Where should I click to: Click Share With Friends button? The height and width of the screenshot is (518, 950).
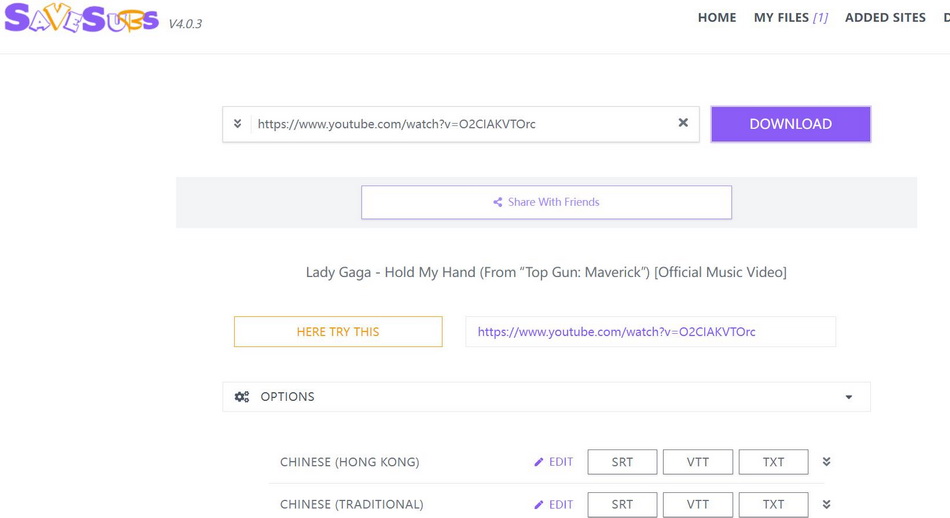tap(546, 202)
